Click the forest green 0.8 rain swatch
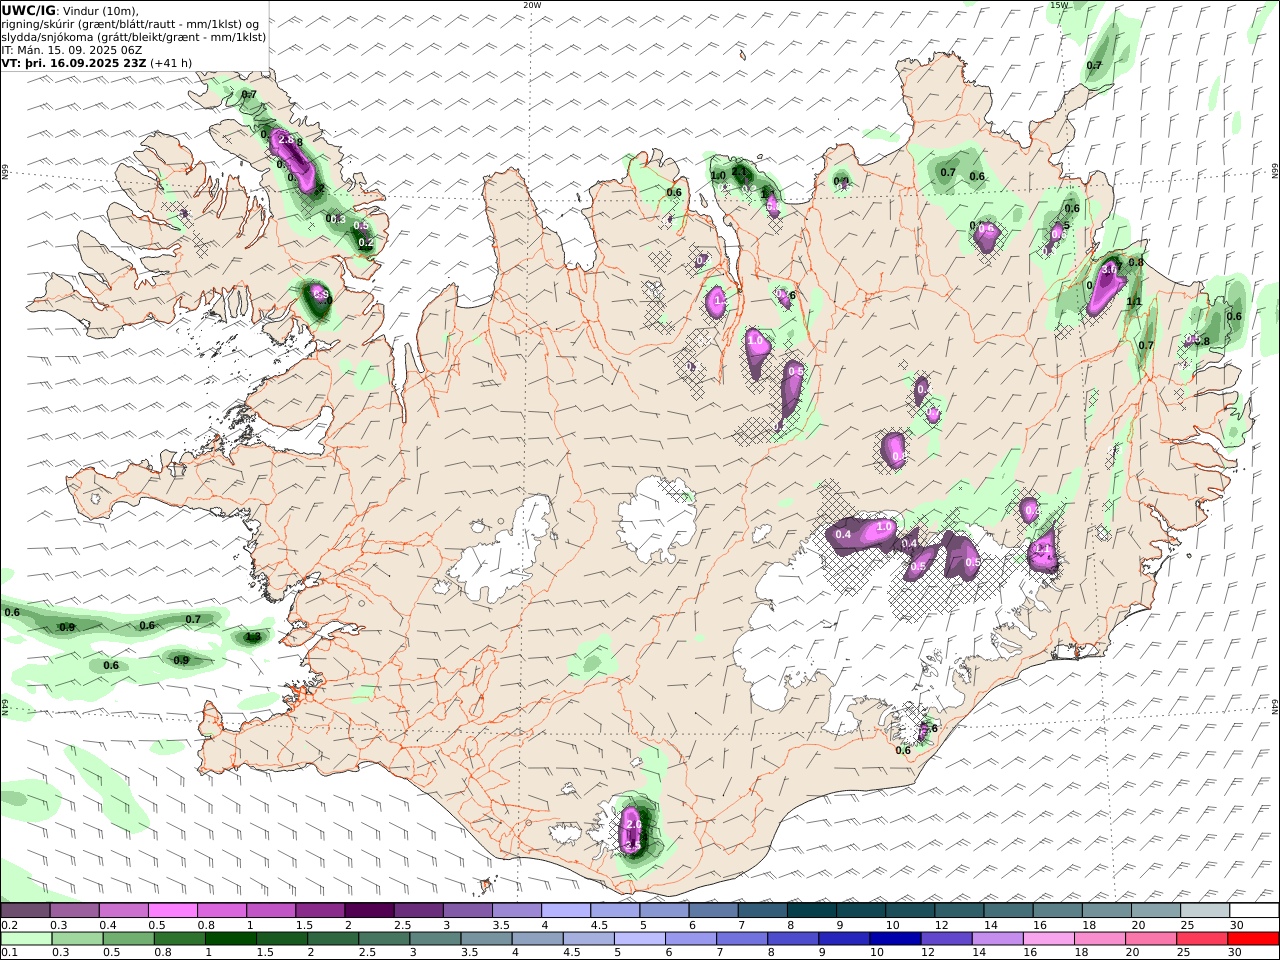This screenshot has width=1280, height=960. point(179,939)
